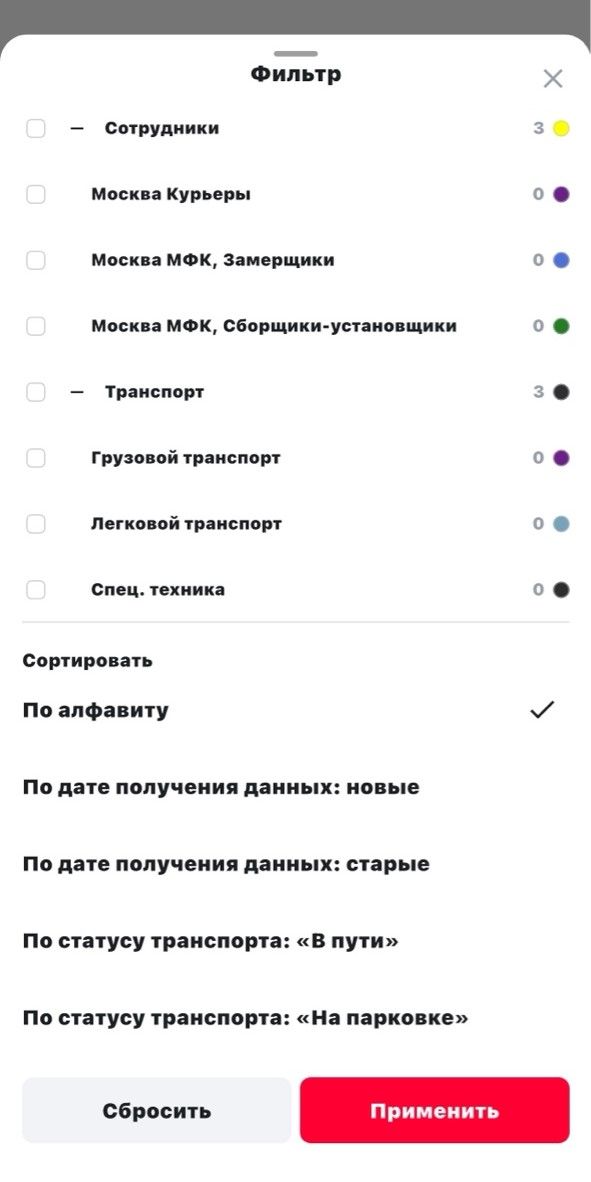Click the checkmark icon next to По алфавиту
Screen dimensions: 591x1182
(x=542, y=710)
